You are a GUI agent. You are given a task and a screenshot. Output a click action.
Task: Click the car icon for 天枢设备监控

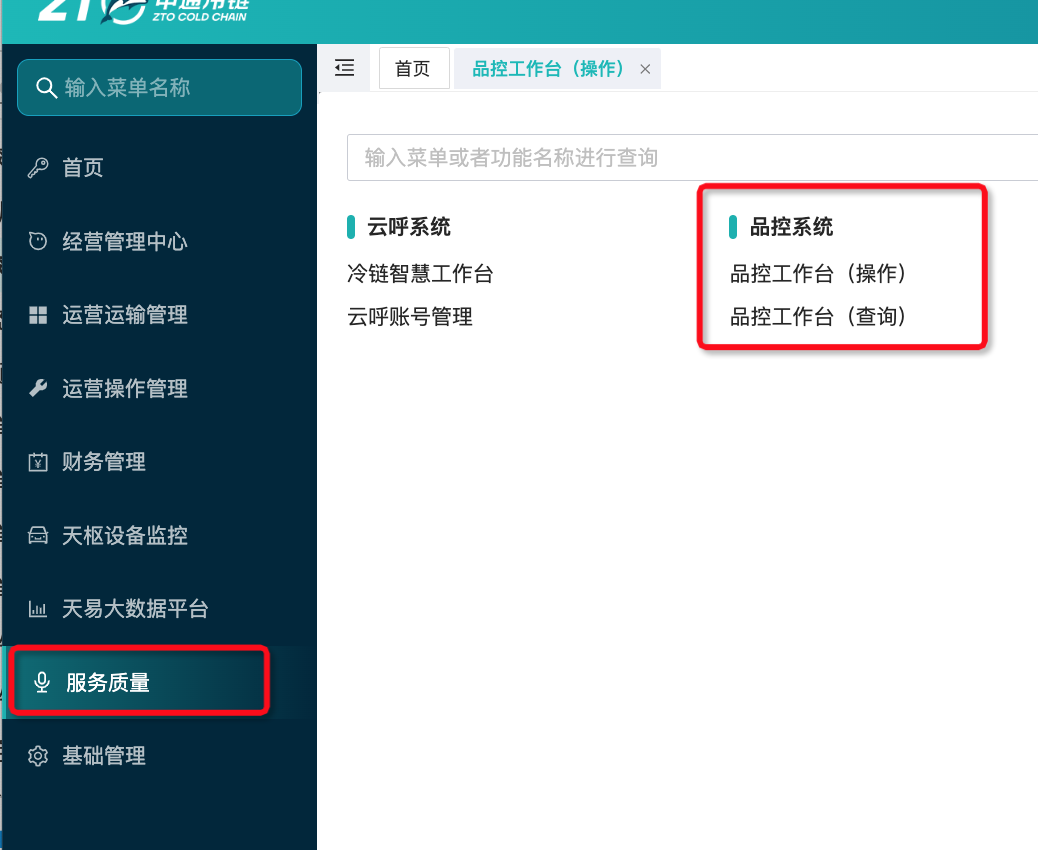coord(38,535)
